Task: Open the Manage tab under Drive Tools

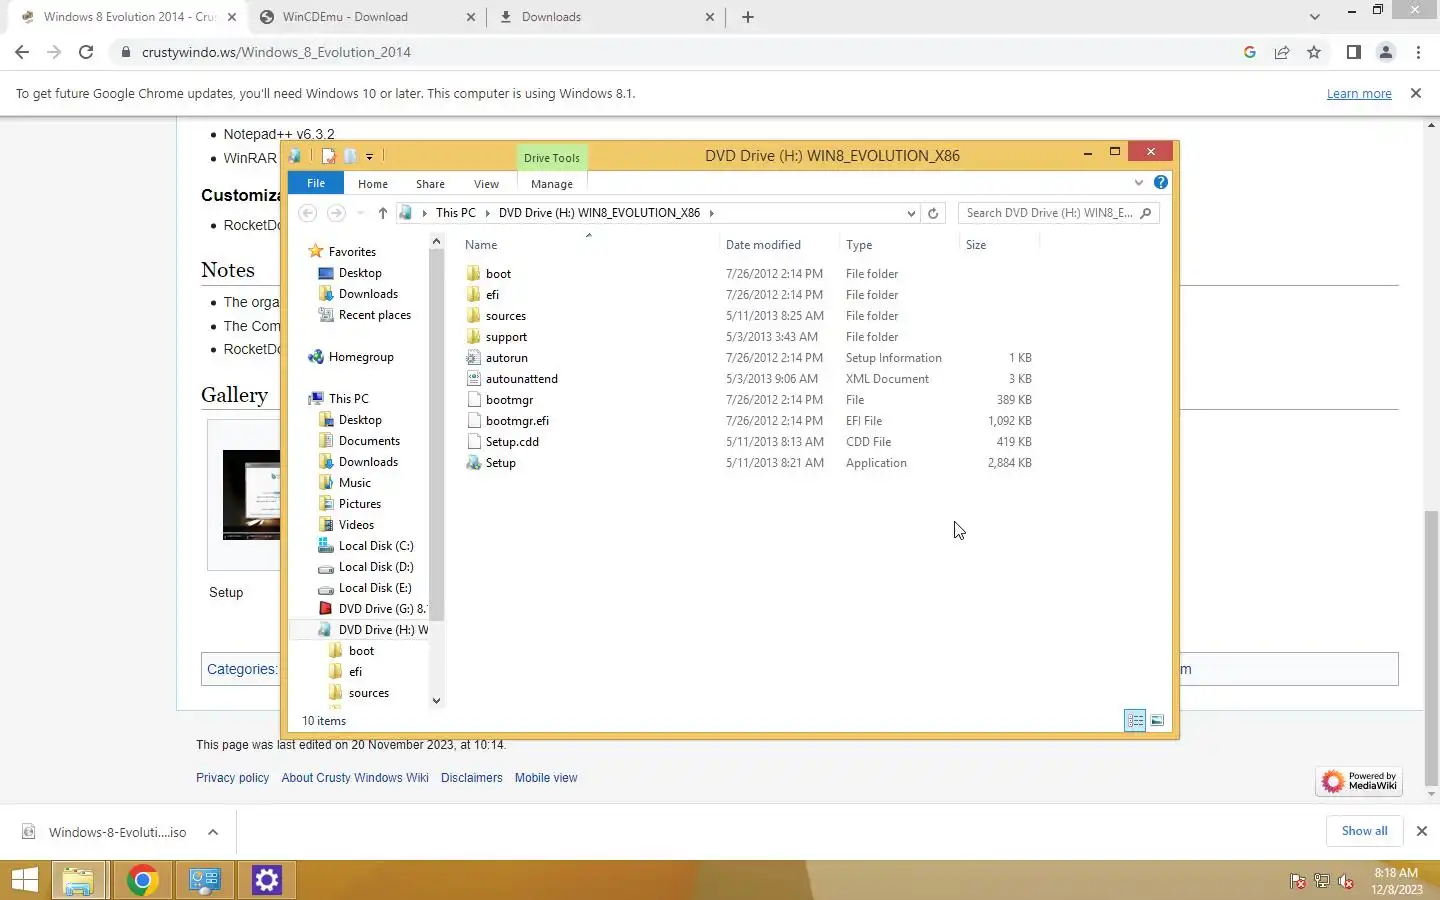Action: (552, 184)
